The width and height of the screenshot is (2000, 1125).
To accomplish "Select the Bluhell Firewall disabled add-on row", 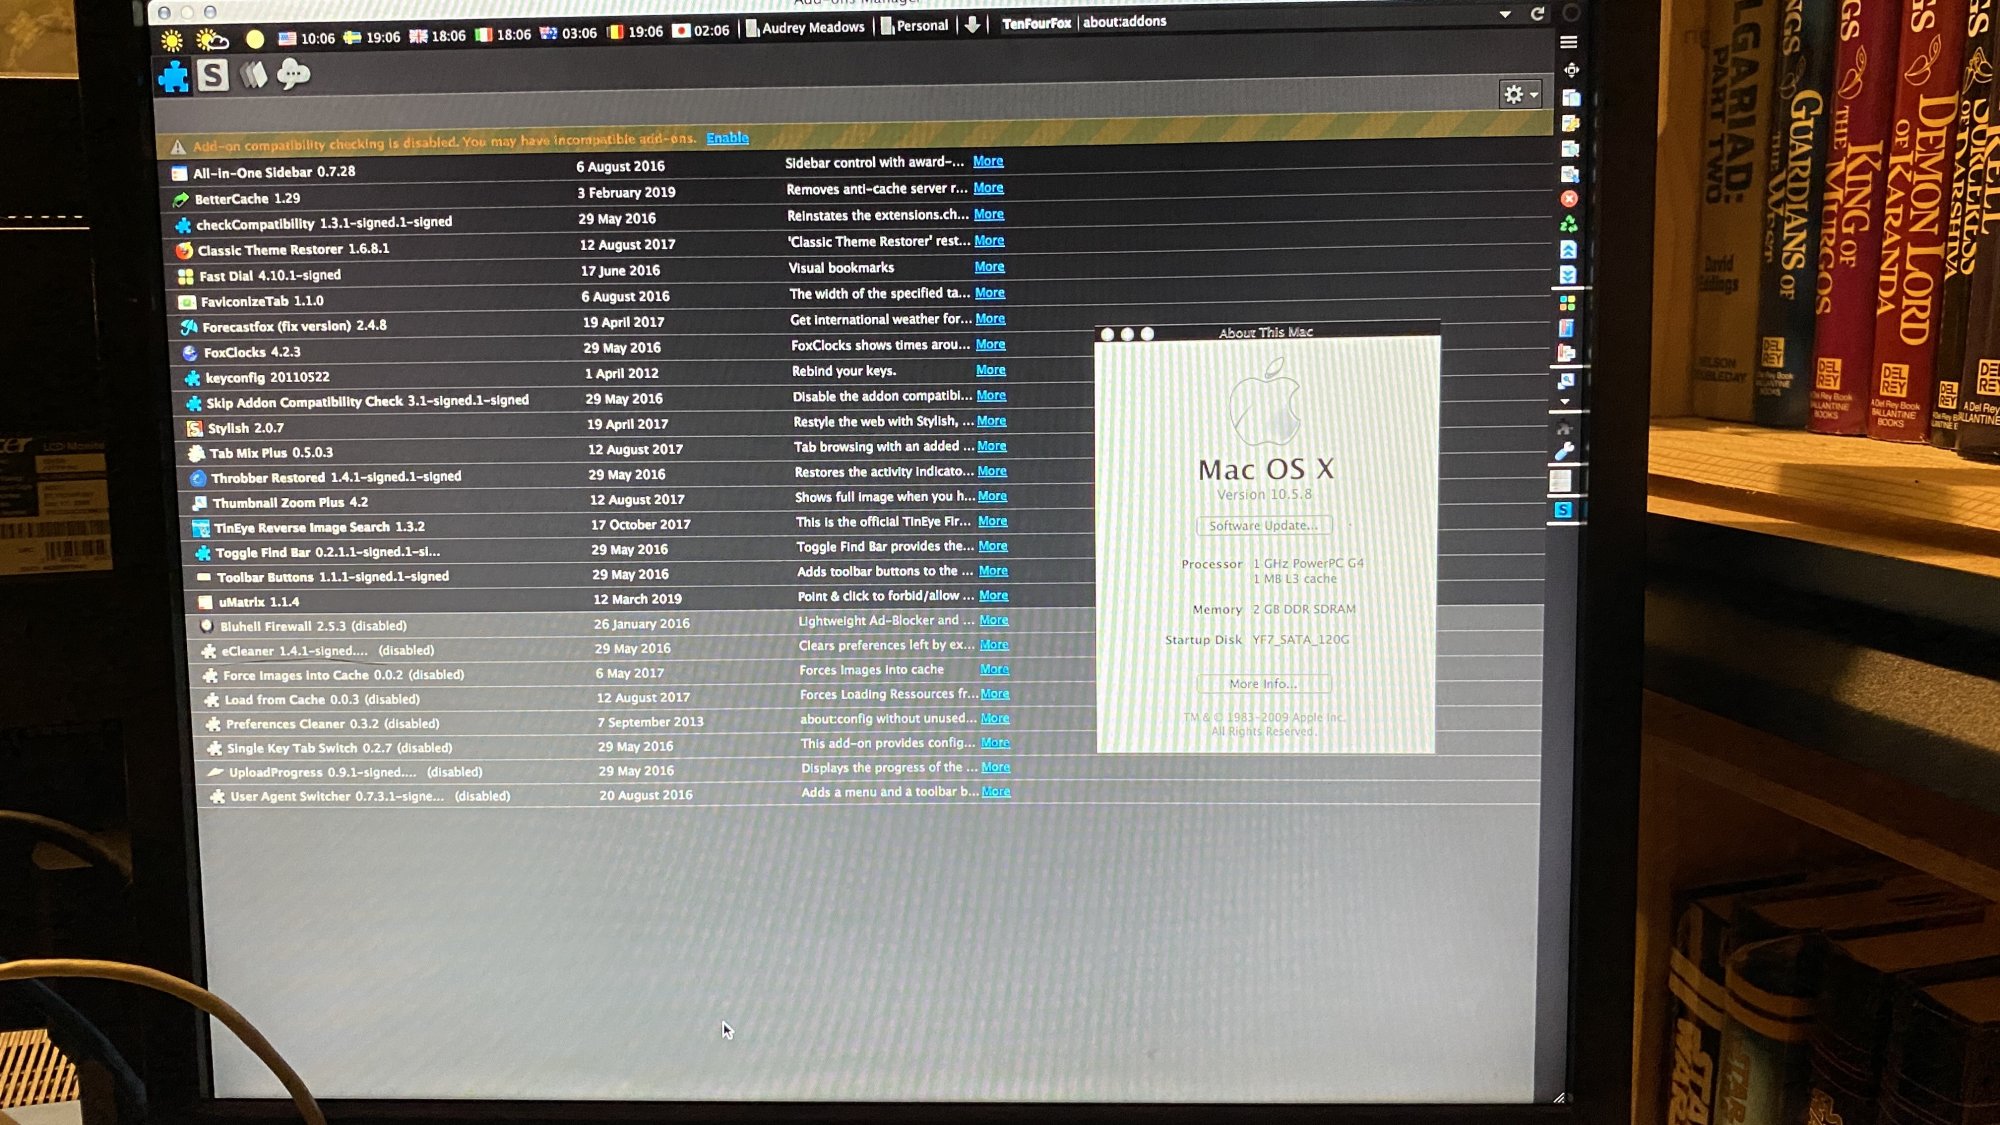I will [400, 626].
